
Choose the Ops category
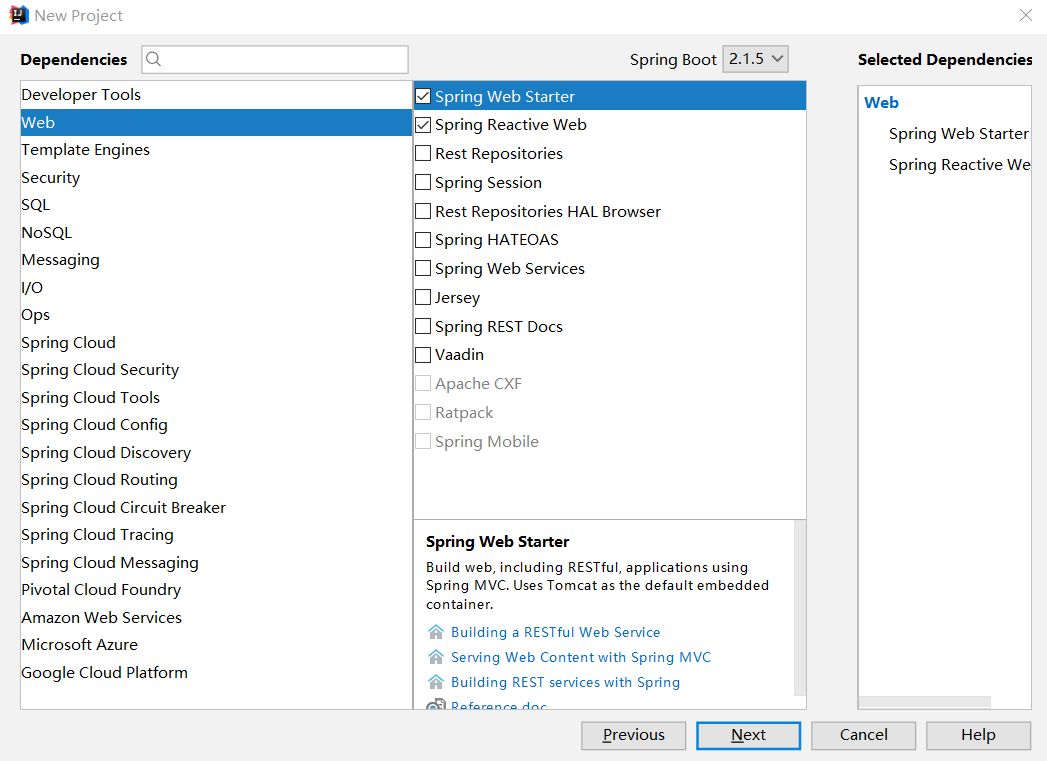point(216,314)
